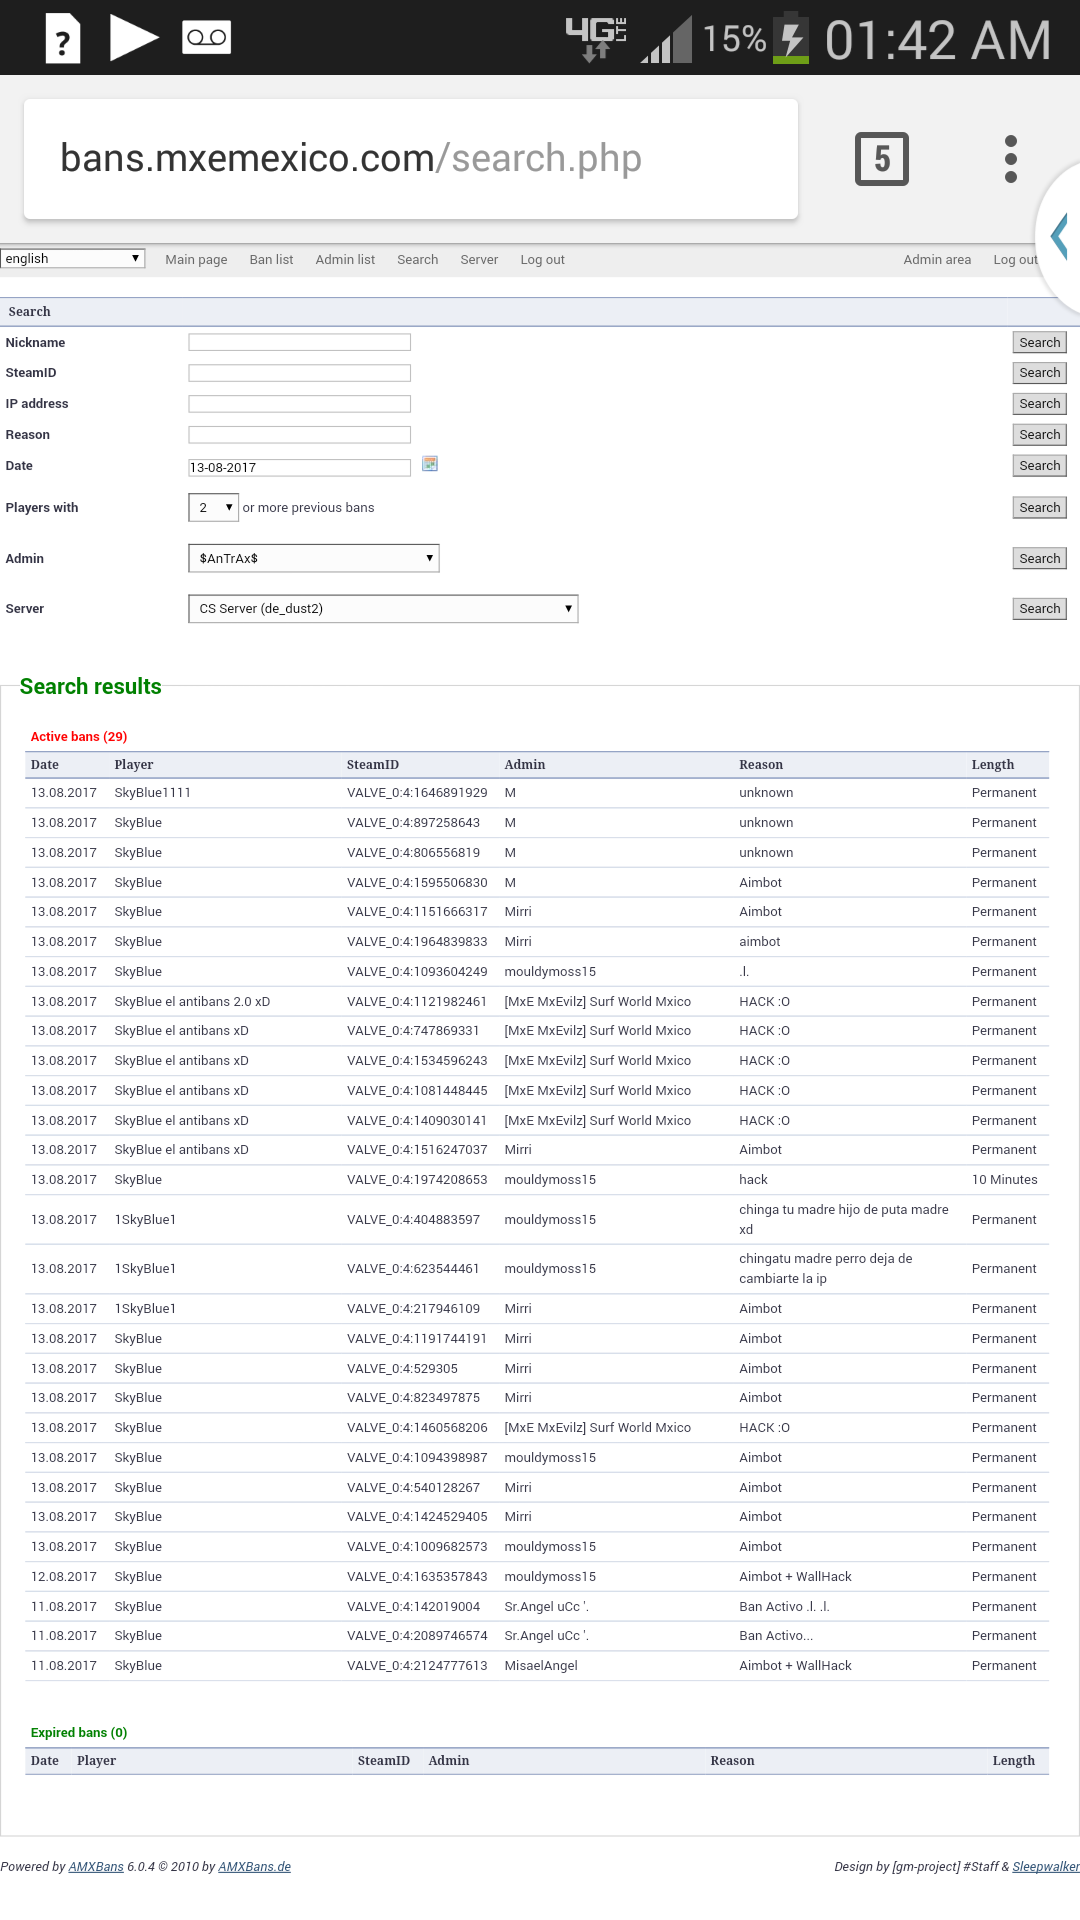Click SteamID VALVE_0:4:1974208653

[x=417, y=1180]
